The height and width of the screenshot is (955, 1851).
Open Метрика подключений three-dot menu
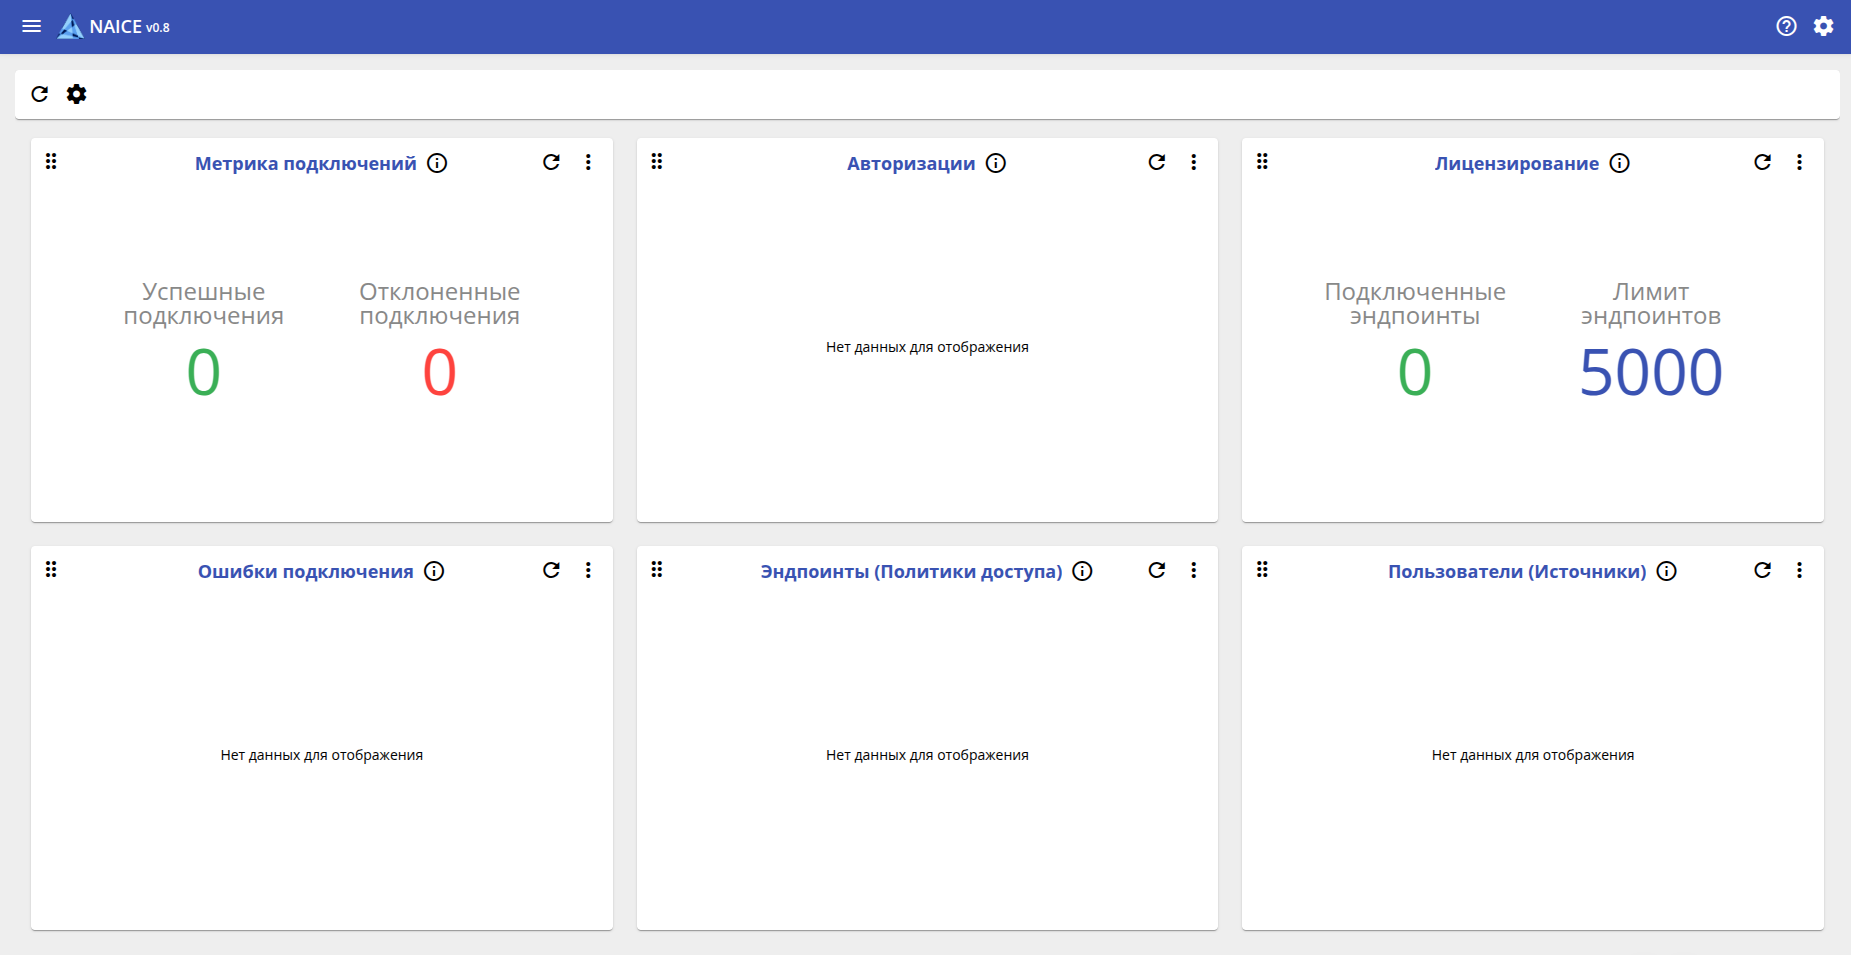(588, 162)
